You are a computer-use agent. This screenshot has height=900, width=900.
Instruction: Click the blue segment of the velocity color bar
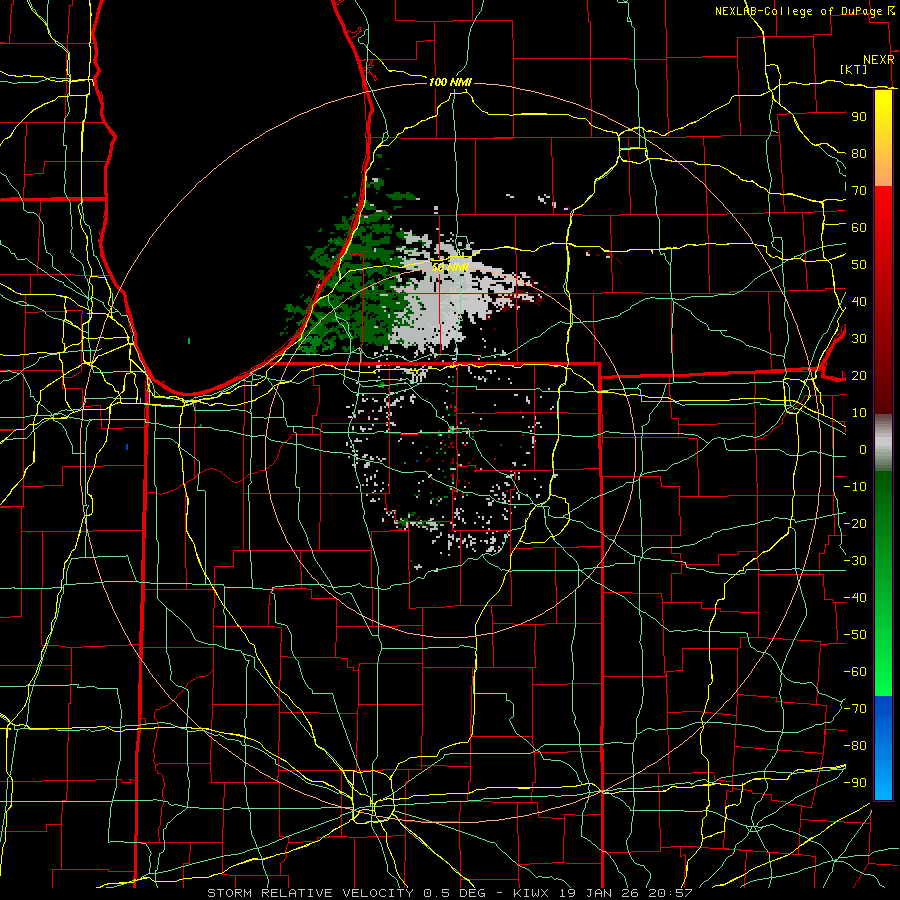click(x=883, y=748)
